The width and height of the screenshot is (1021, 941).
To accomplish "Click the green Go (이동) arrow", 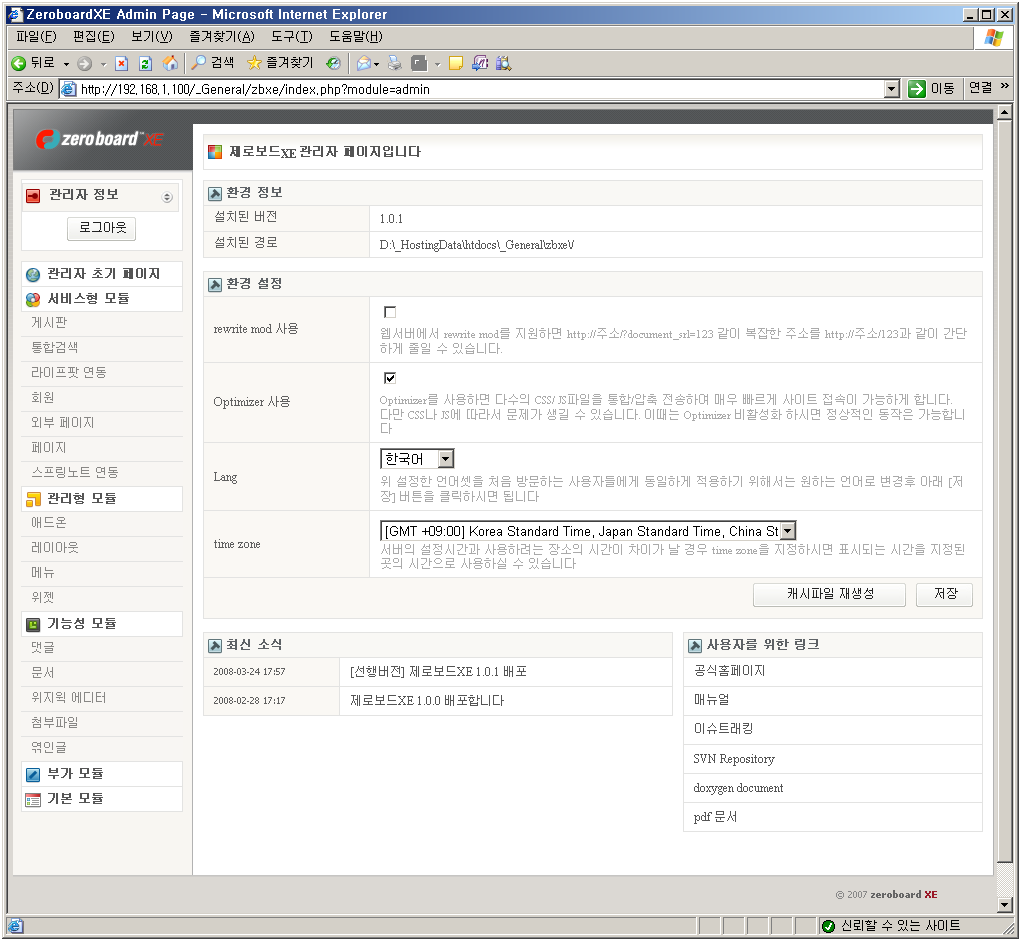I will coord(917,89).
